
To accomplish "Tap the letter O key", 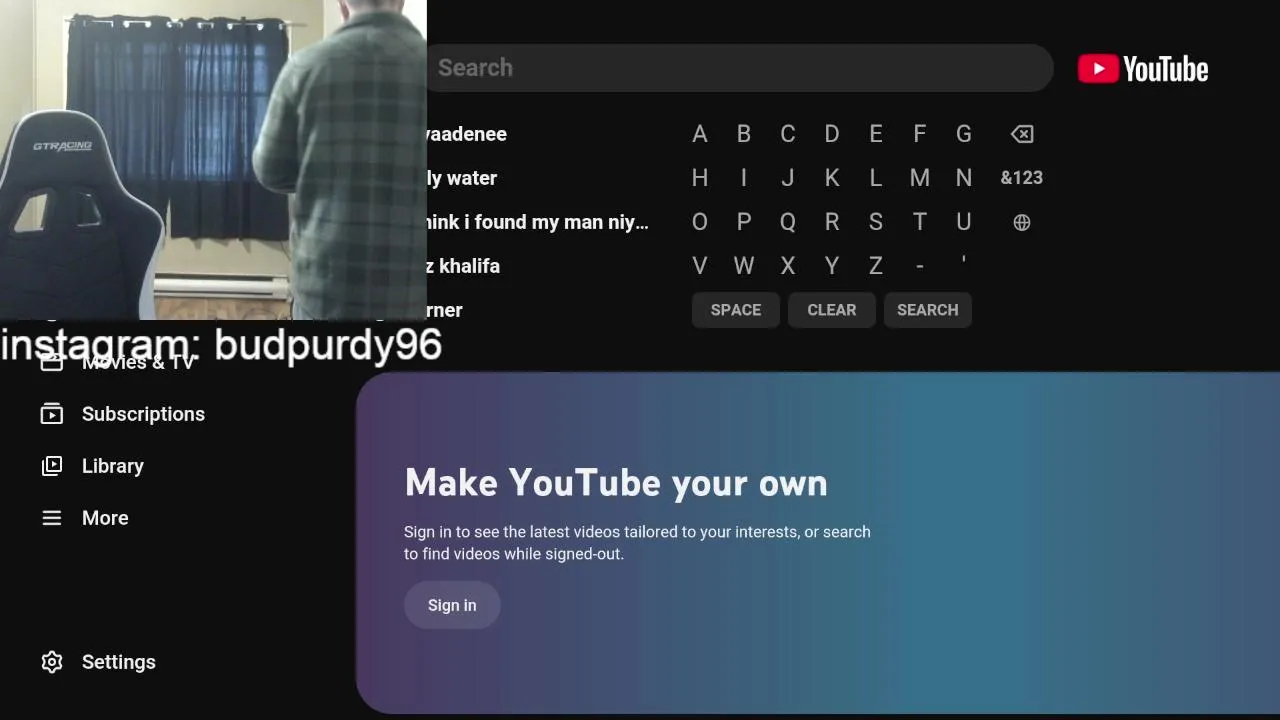I will pyautogui.click(x=700, y=222).
